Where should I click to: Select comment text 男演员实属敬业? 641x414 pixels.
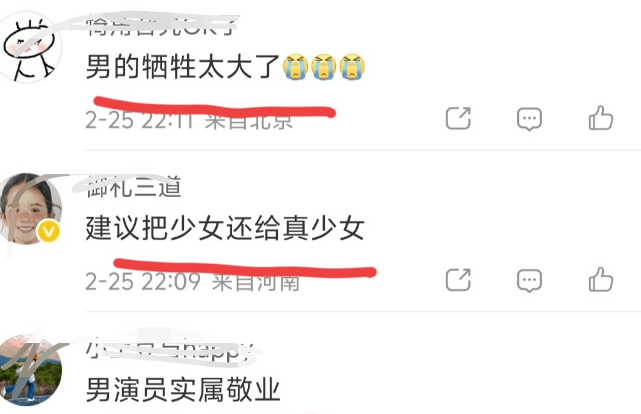pyautogui.click(x=183, y=390)
